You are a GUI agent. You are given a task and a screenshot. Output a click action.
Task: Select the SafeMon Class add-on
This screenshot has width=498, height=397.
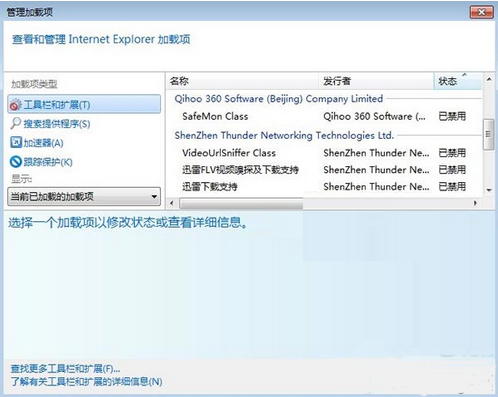215,116
